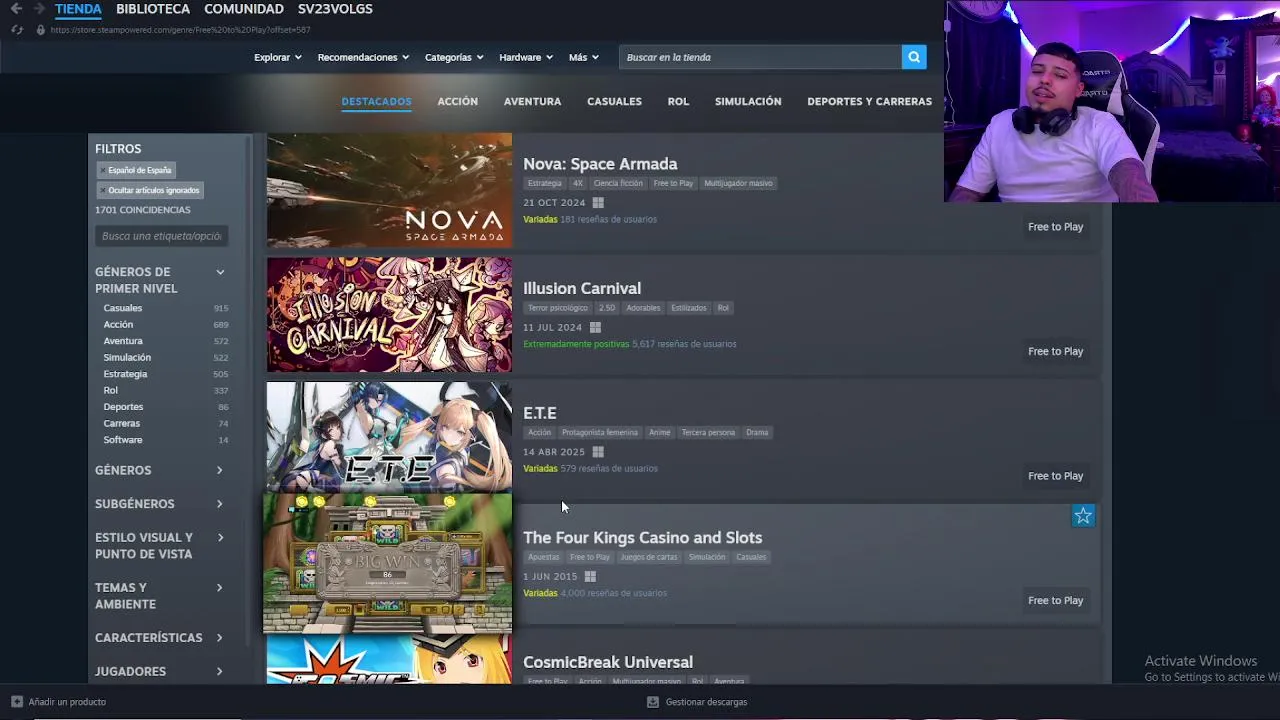
Task: Remove Ocultar artículos ignorados filter
Action: pyautogui.click(x=149, y=190)
